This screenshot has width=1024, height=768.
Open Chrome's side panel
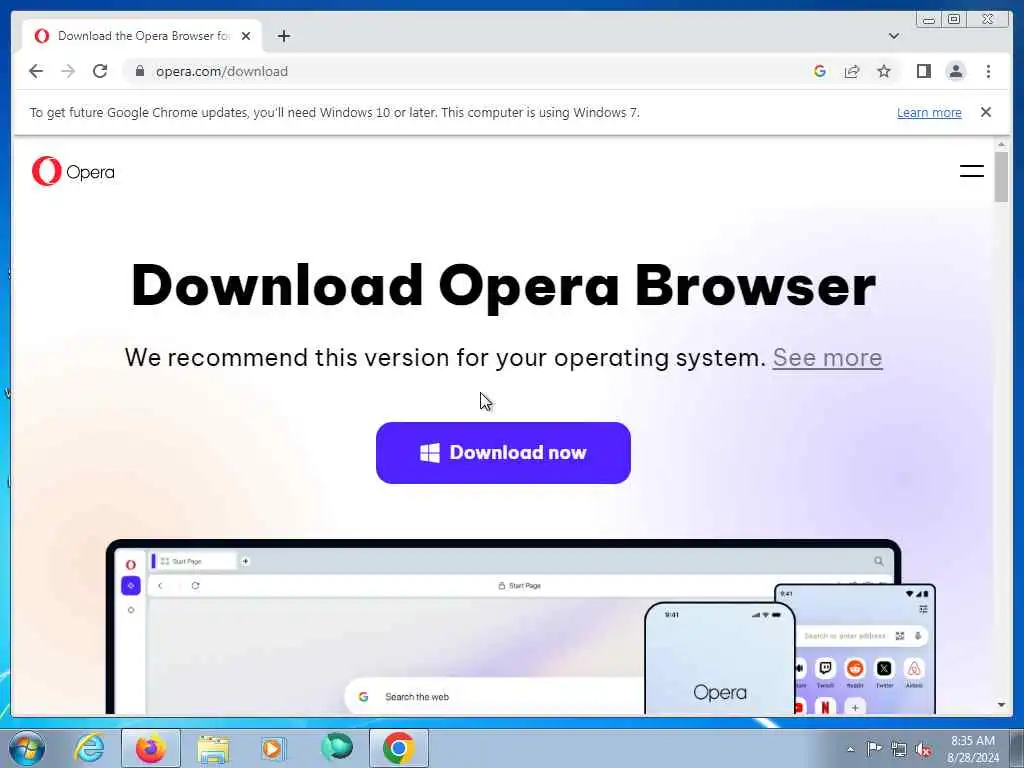click(923, 71)
